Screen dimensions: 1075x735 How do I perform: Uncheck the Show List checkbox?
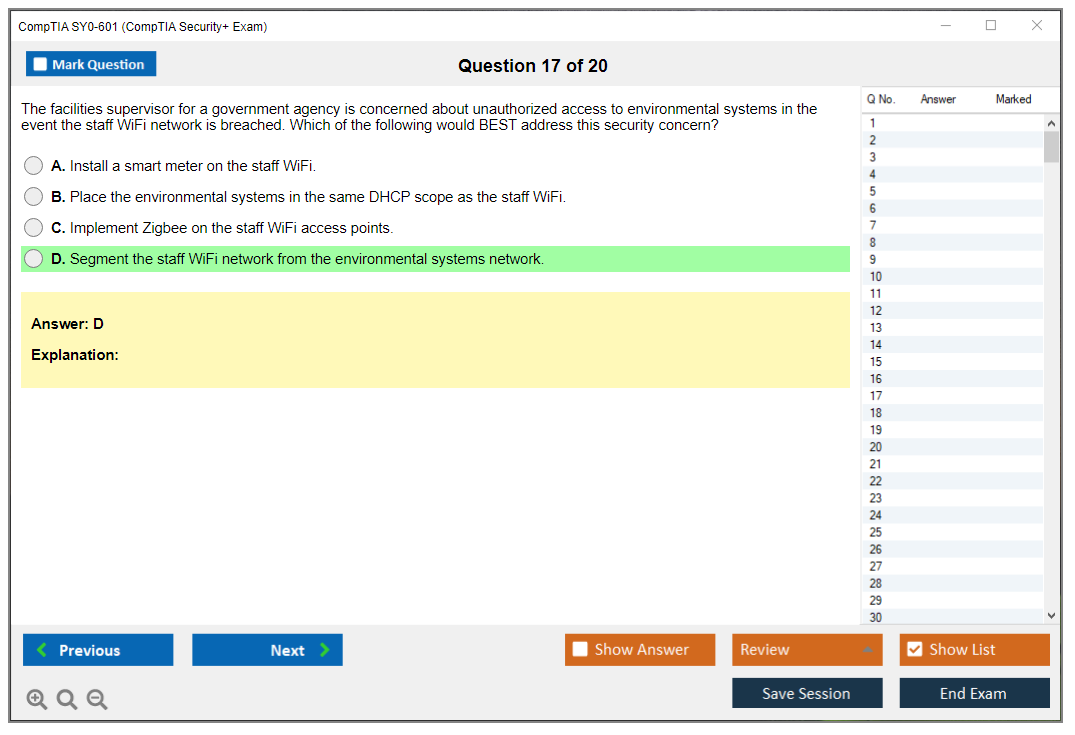tap(914, 650)
